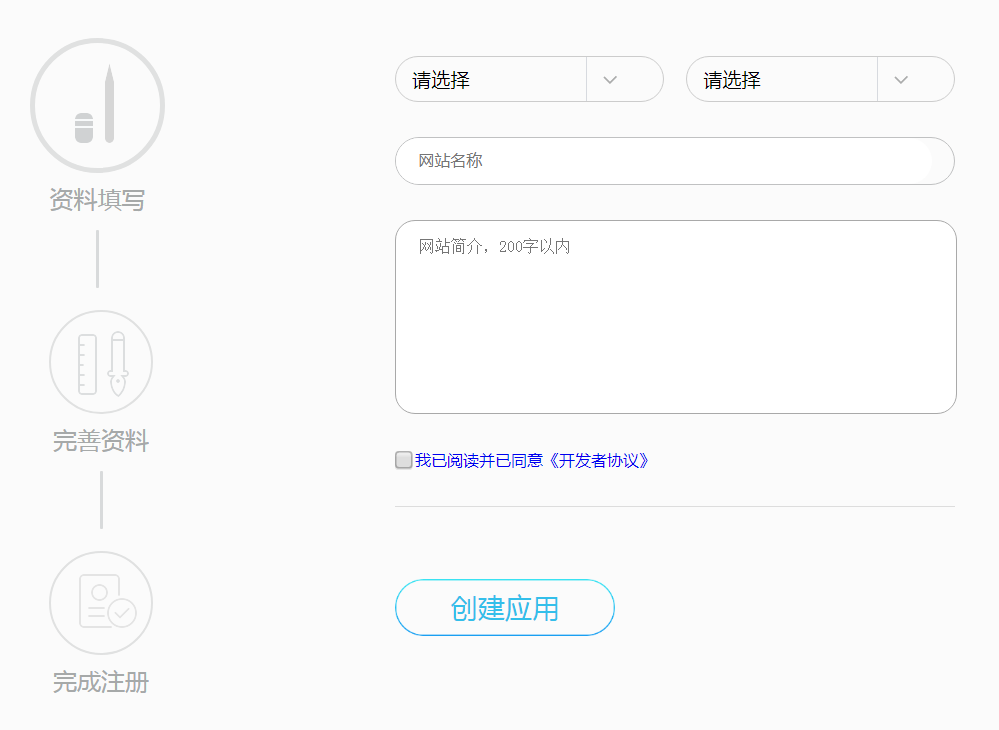Click the 资料填写 step label

(97, 200)
